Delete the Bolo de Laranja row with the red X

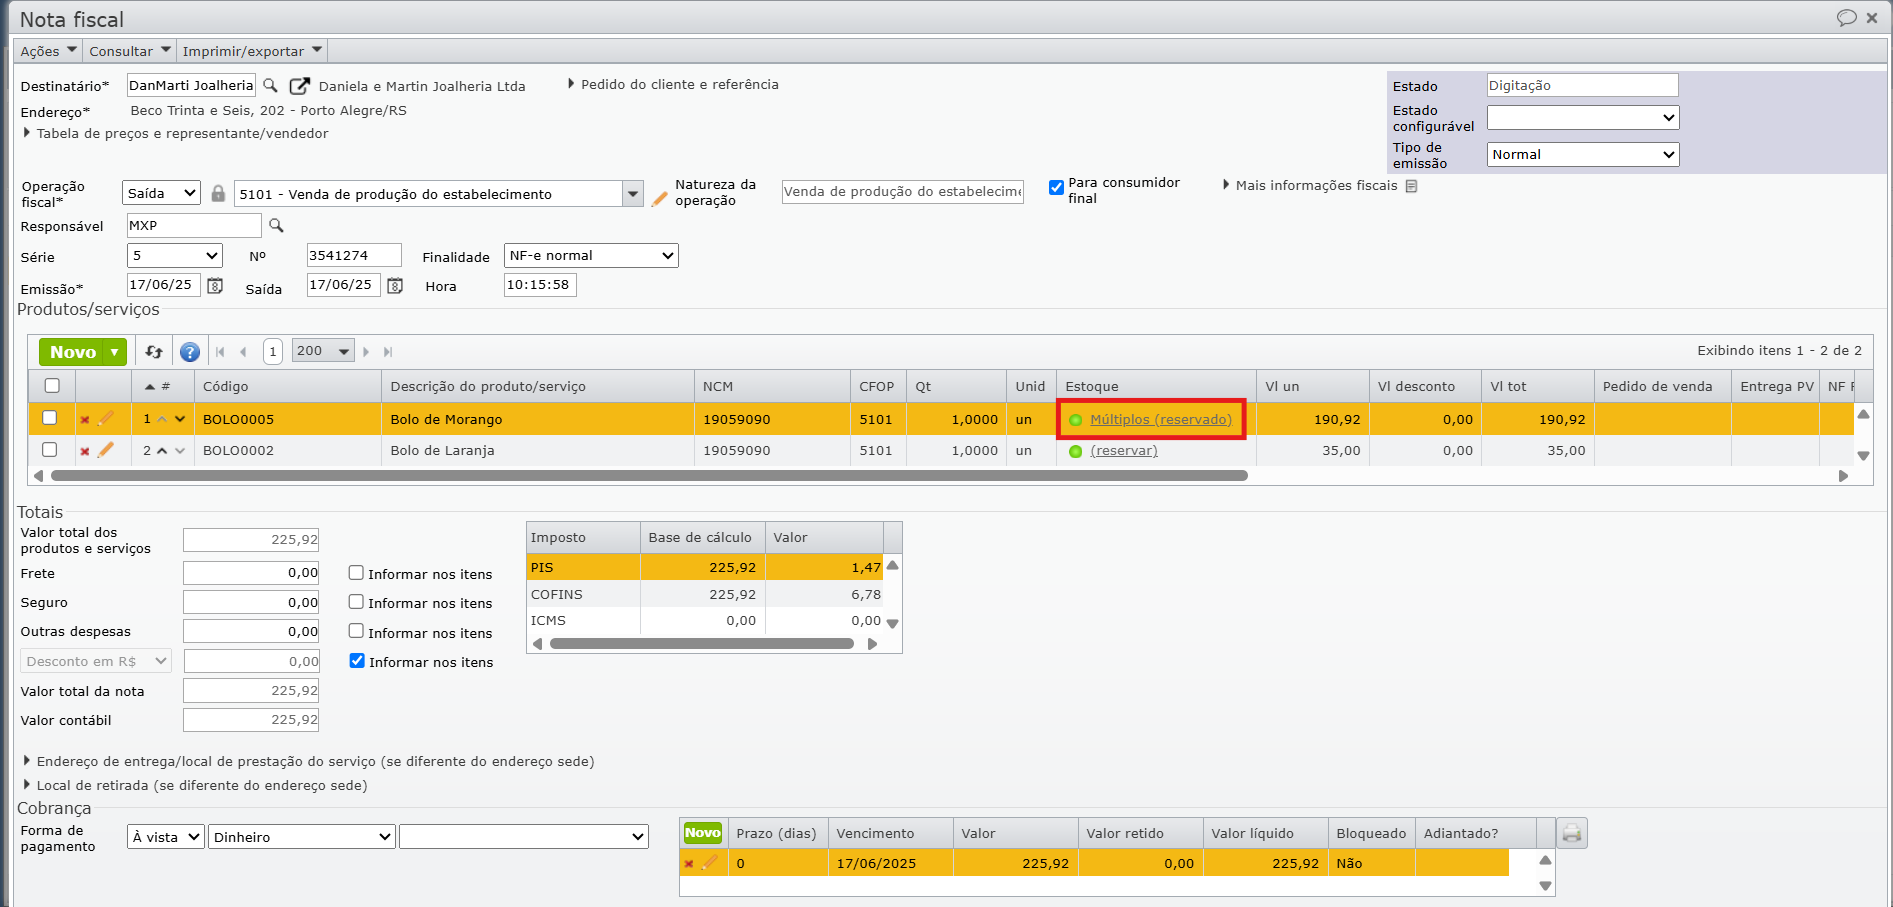[x=85, y=451]
